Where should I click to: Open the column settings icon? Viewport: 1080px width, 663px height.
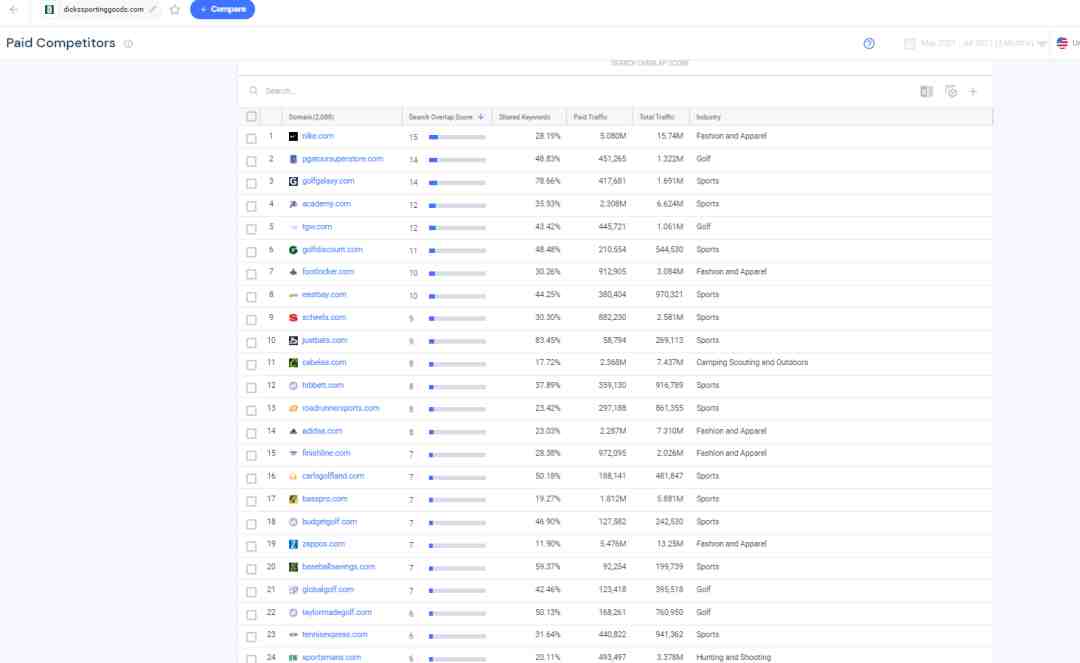click(951, 92)
